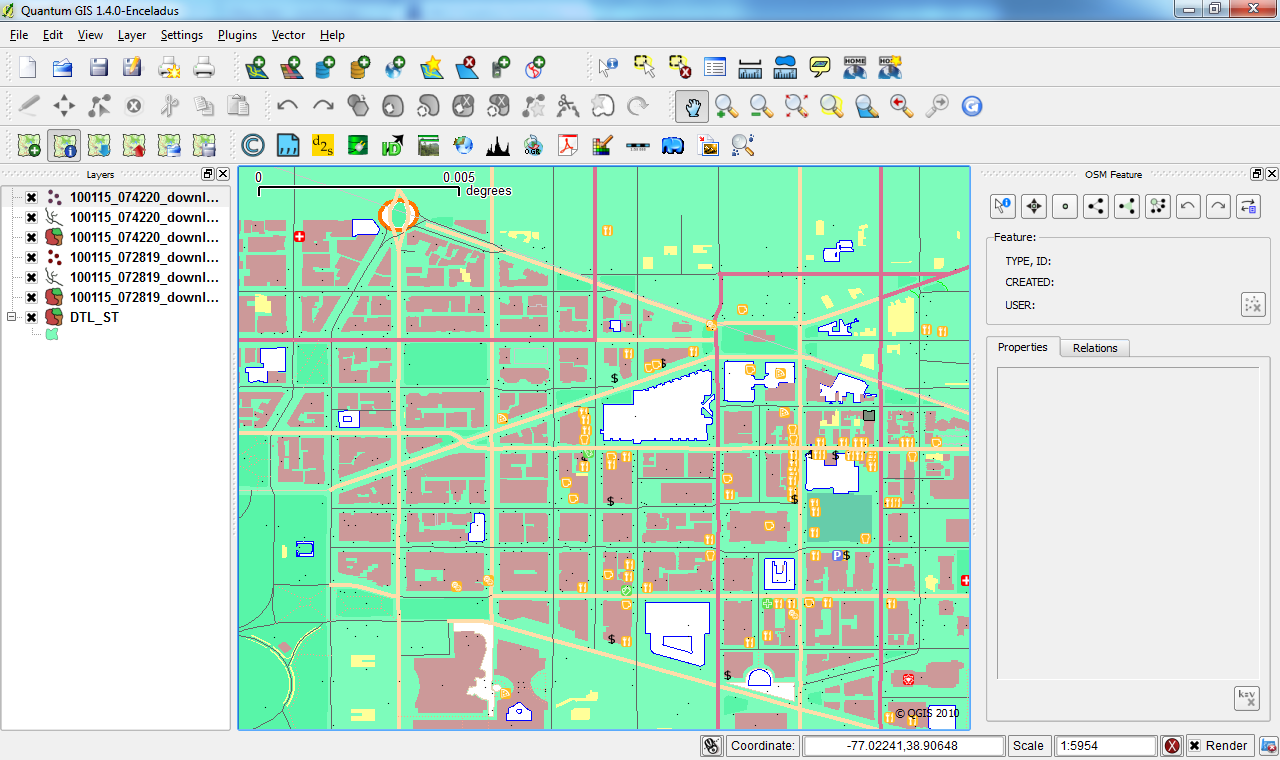Switch to the Relations tab

tap(1094, 348)
